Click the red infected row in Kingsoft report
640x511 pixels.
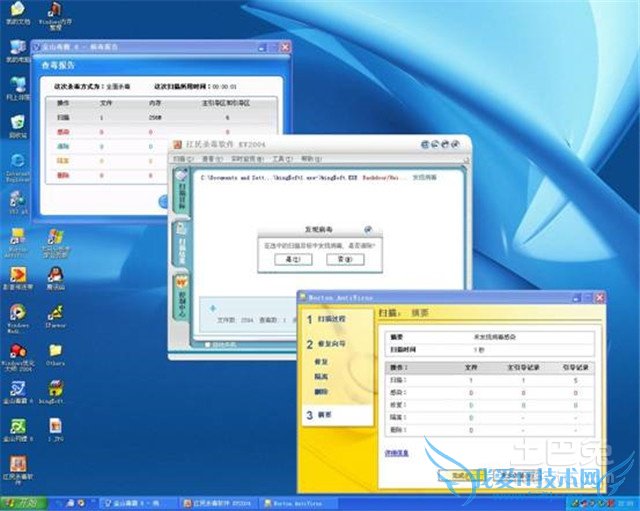point(161,132)
